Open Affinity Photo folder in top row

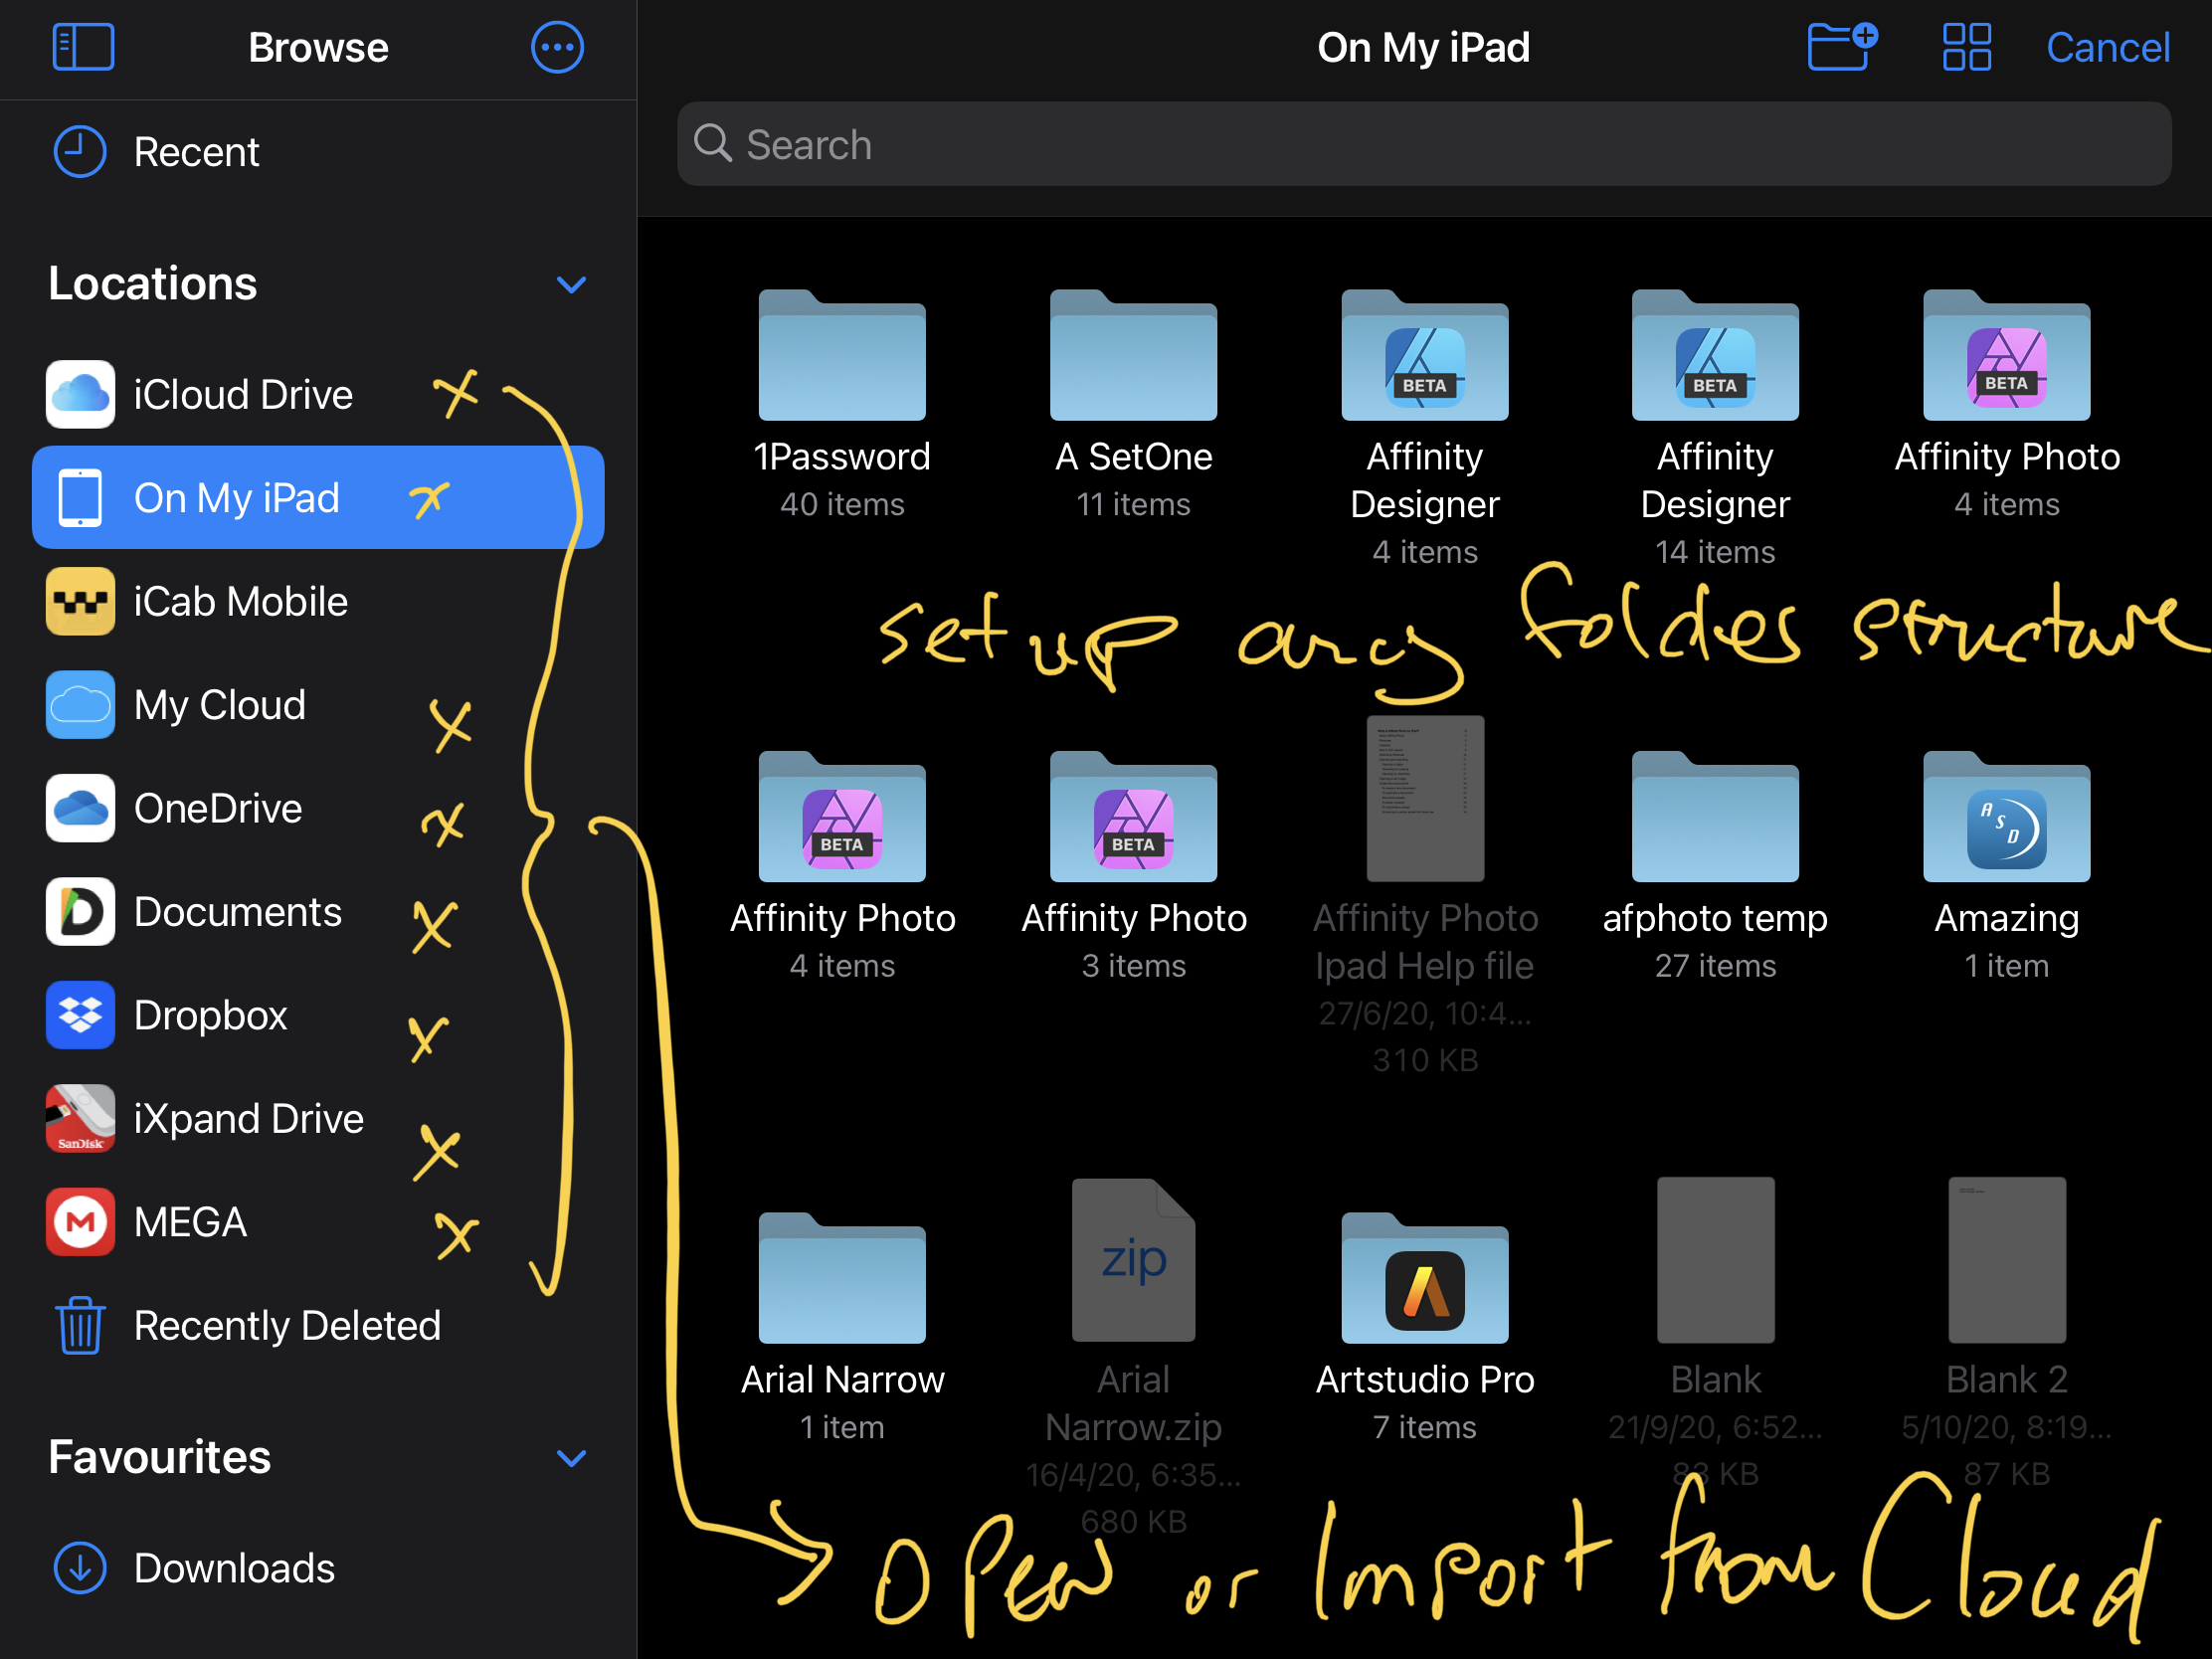[x=2007, y=355]
